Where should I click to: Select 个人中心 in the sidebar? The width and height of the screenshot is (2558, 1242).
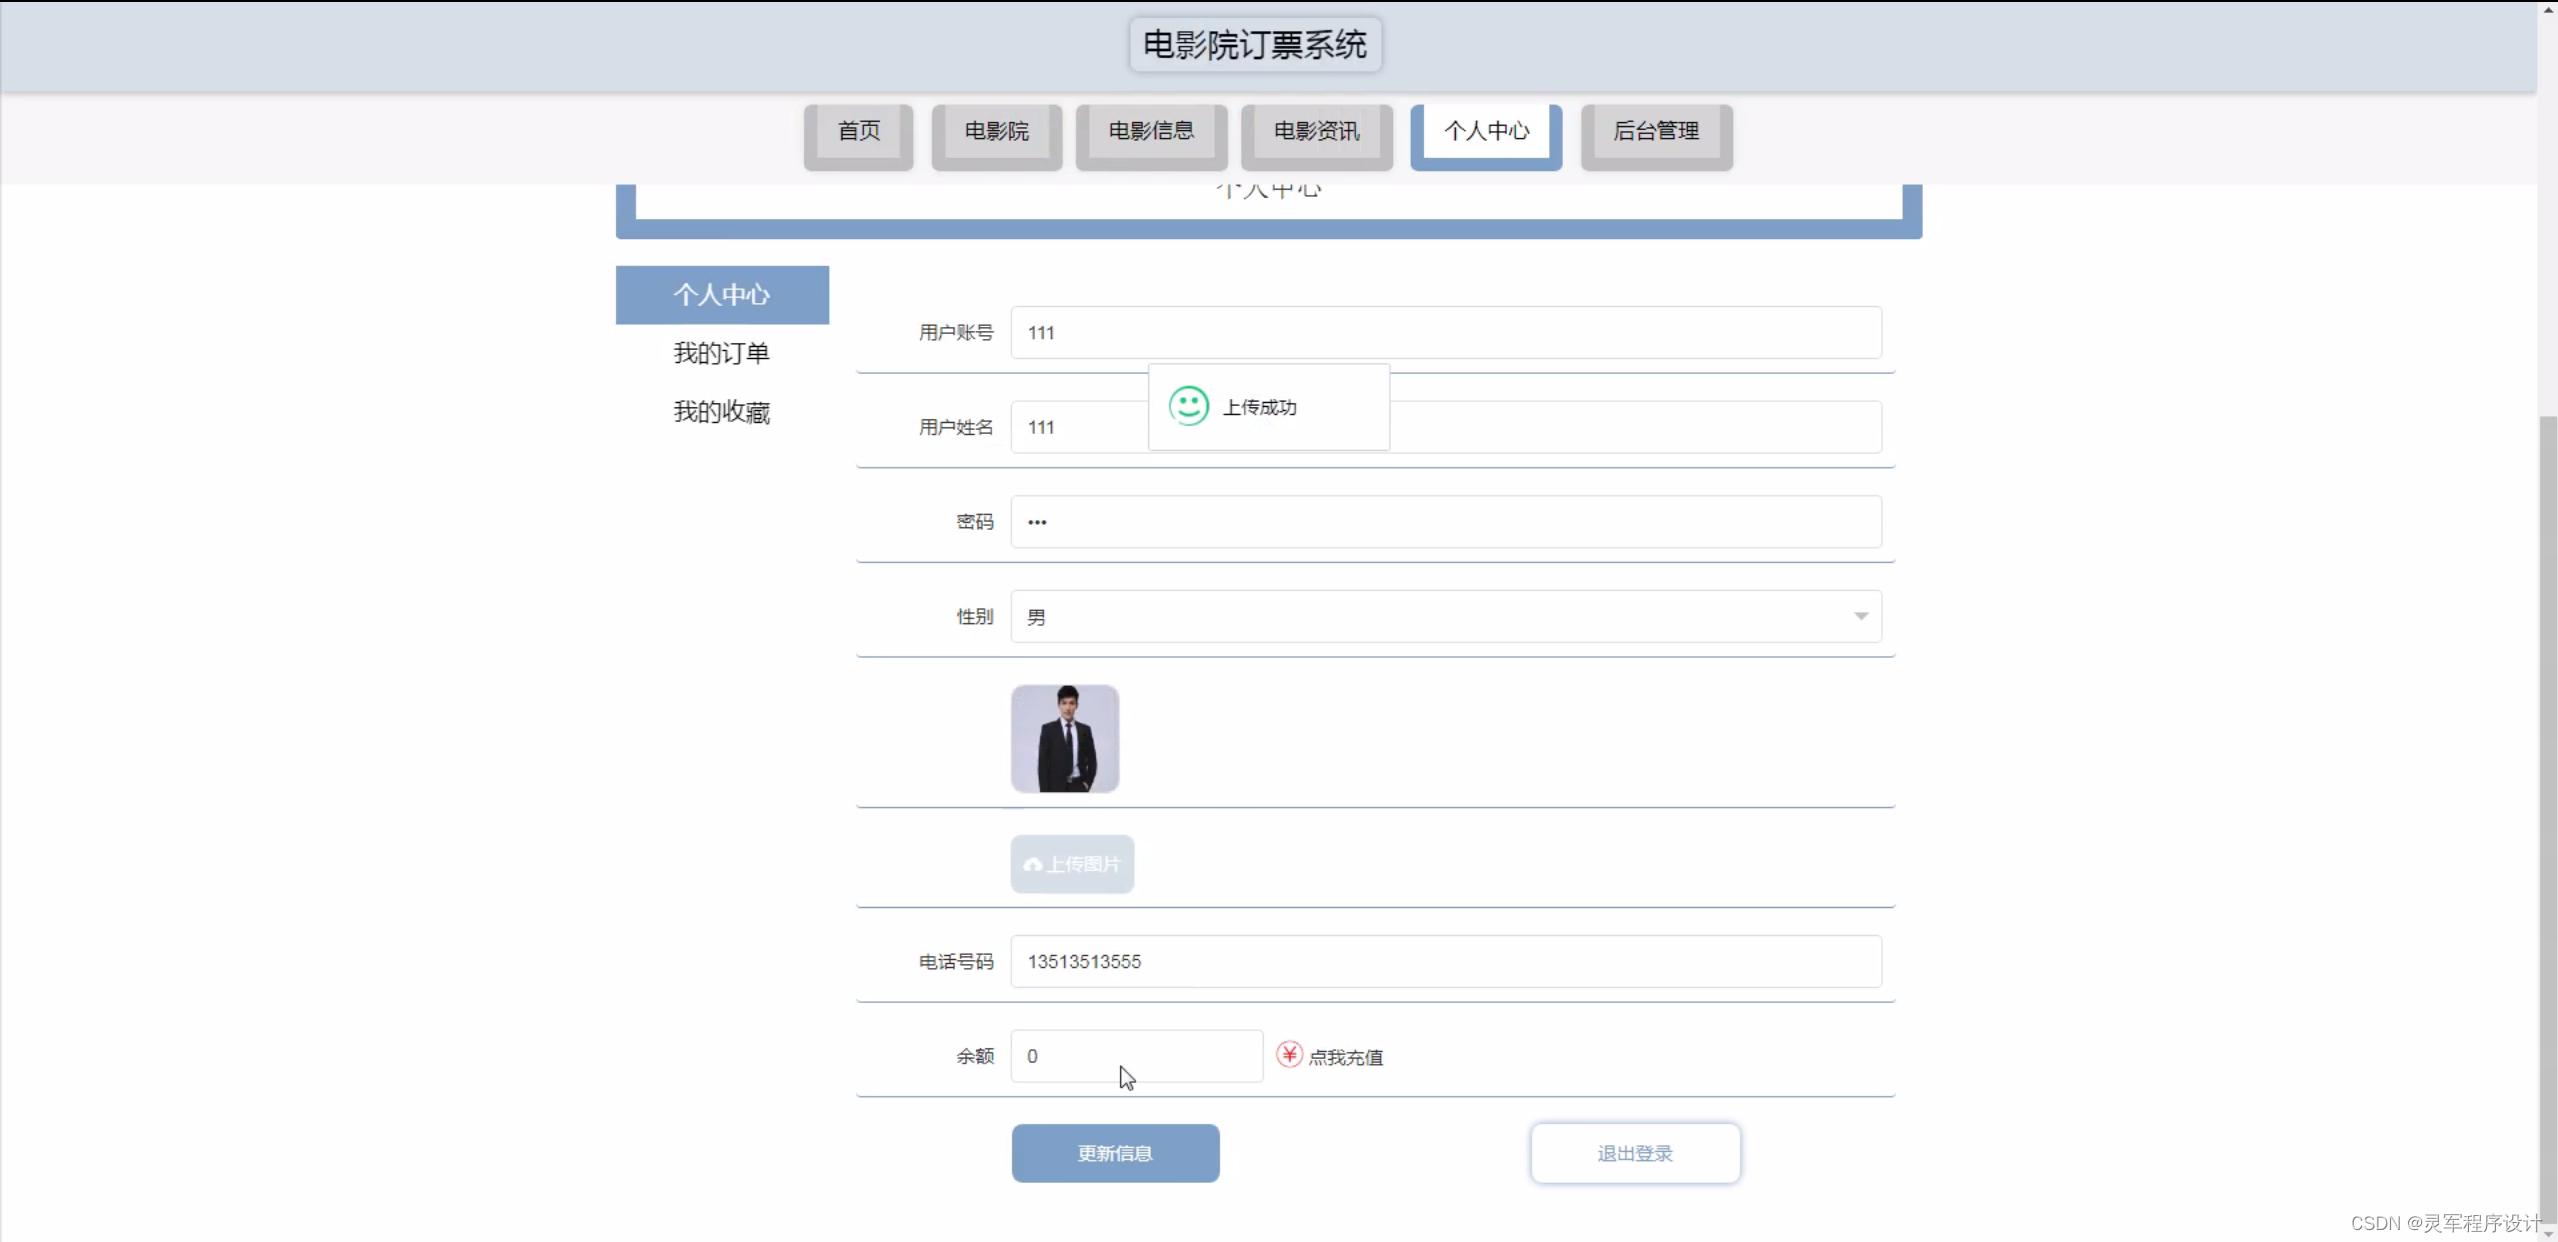(x=722, y=294)
